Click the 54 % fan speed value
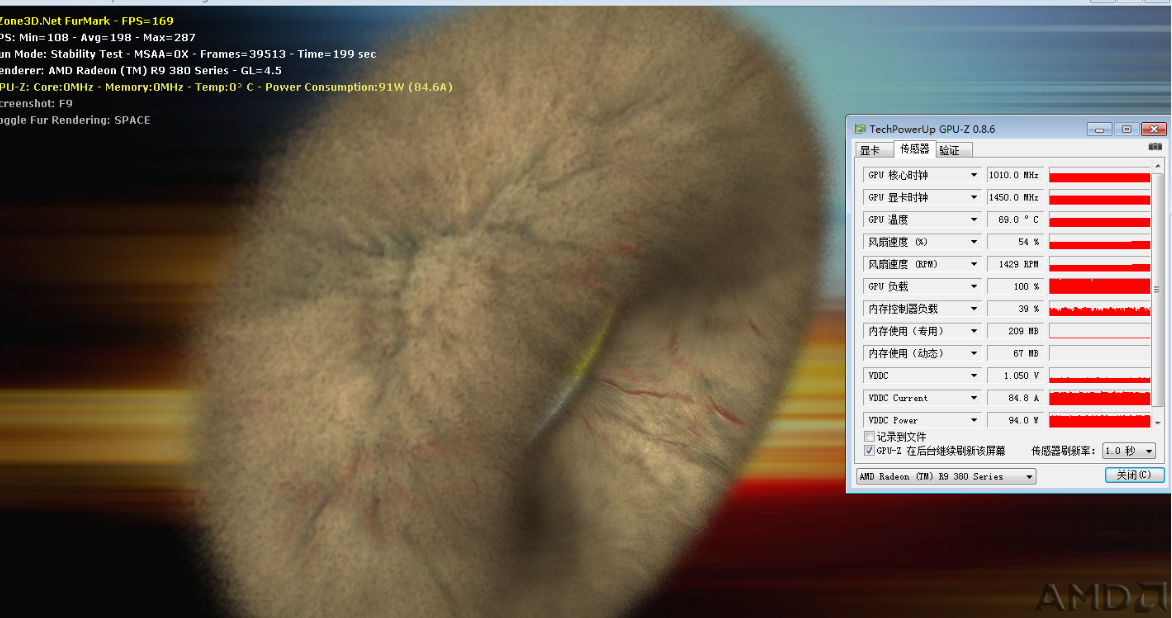 1014,242
